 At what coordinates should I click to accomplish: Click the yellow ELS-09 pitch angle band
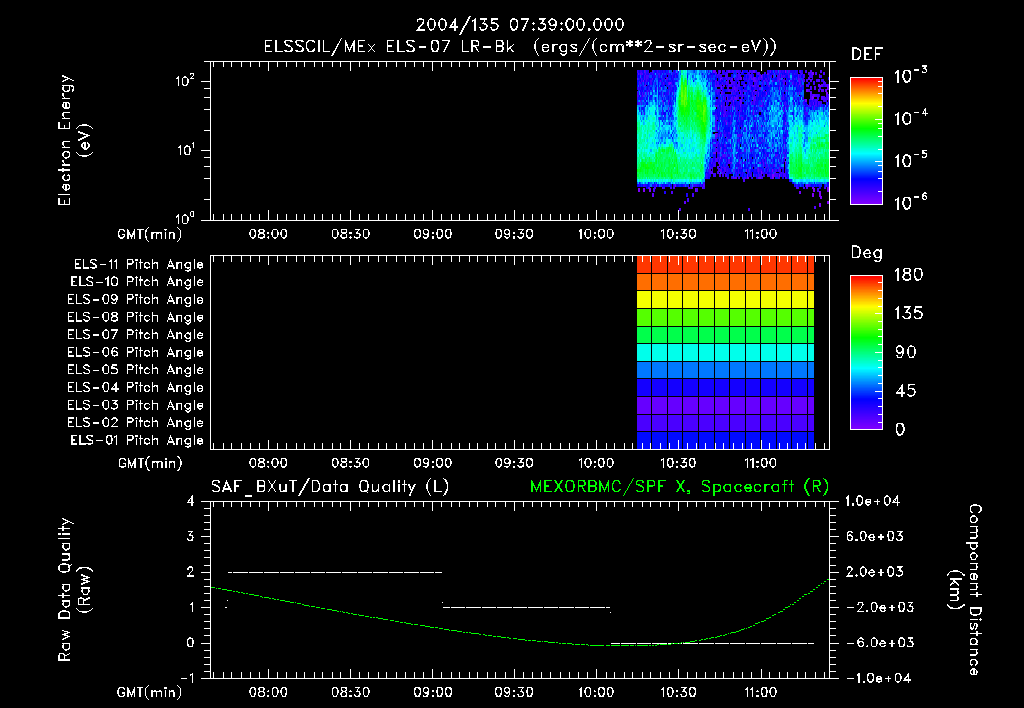point(725,300)
